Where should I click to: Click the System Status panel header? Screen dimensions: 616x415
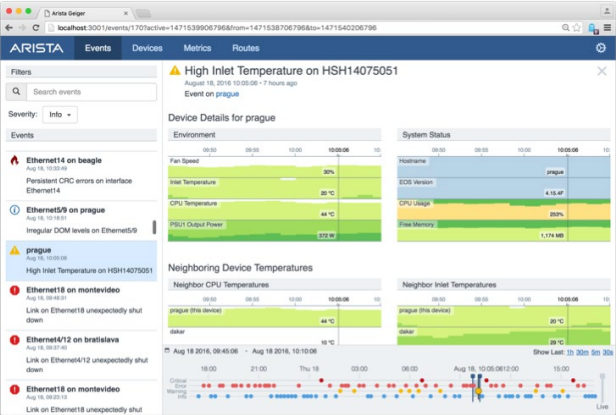504,135
